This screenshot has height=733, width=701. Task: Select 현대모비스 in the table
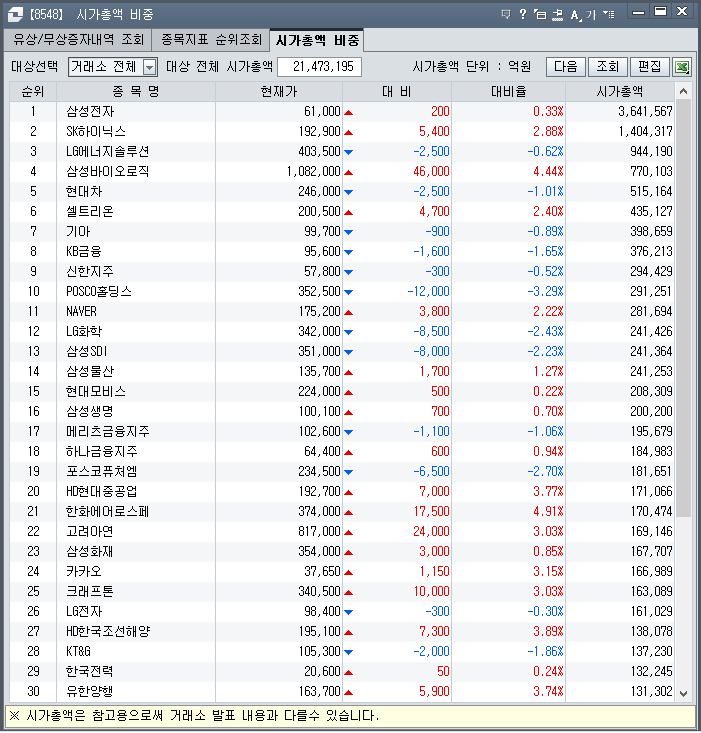point(96,391)
